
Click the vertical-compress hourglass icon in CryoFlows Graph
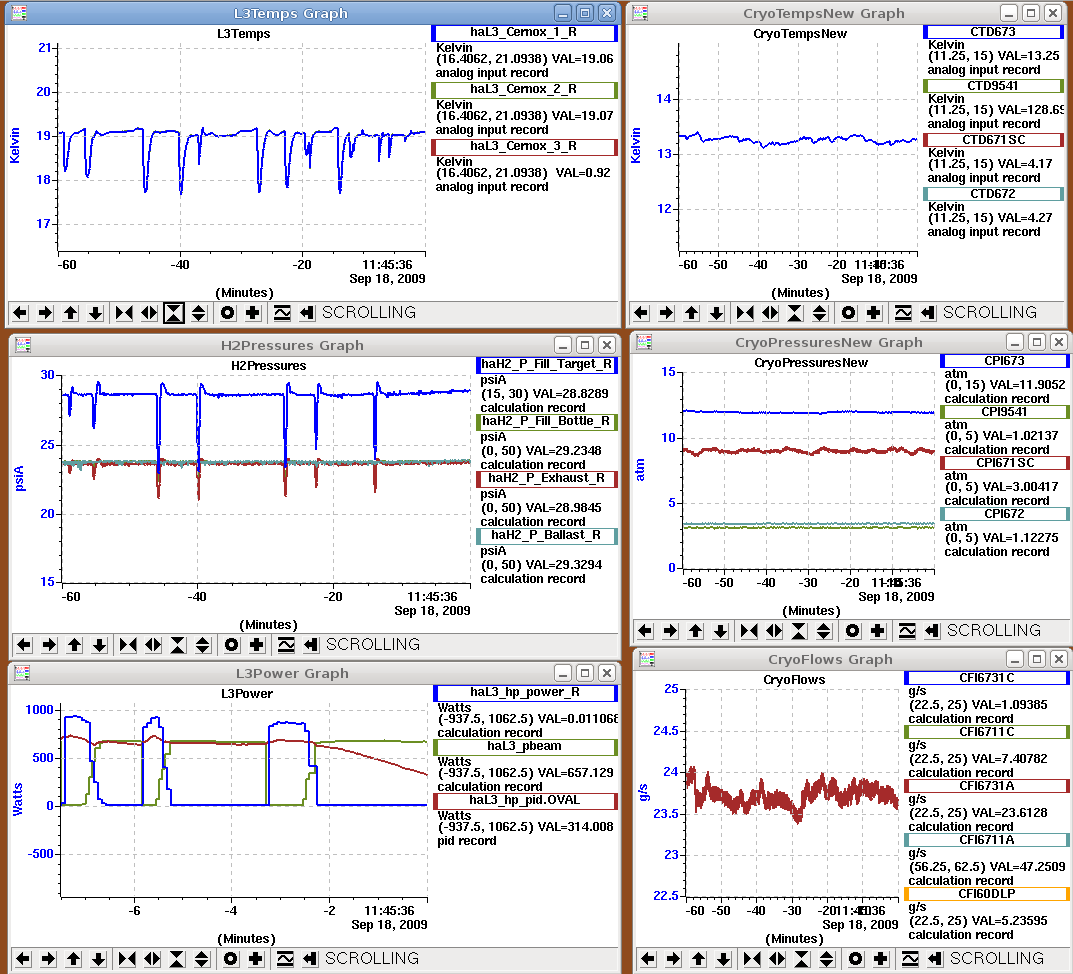pos(802,959)
